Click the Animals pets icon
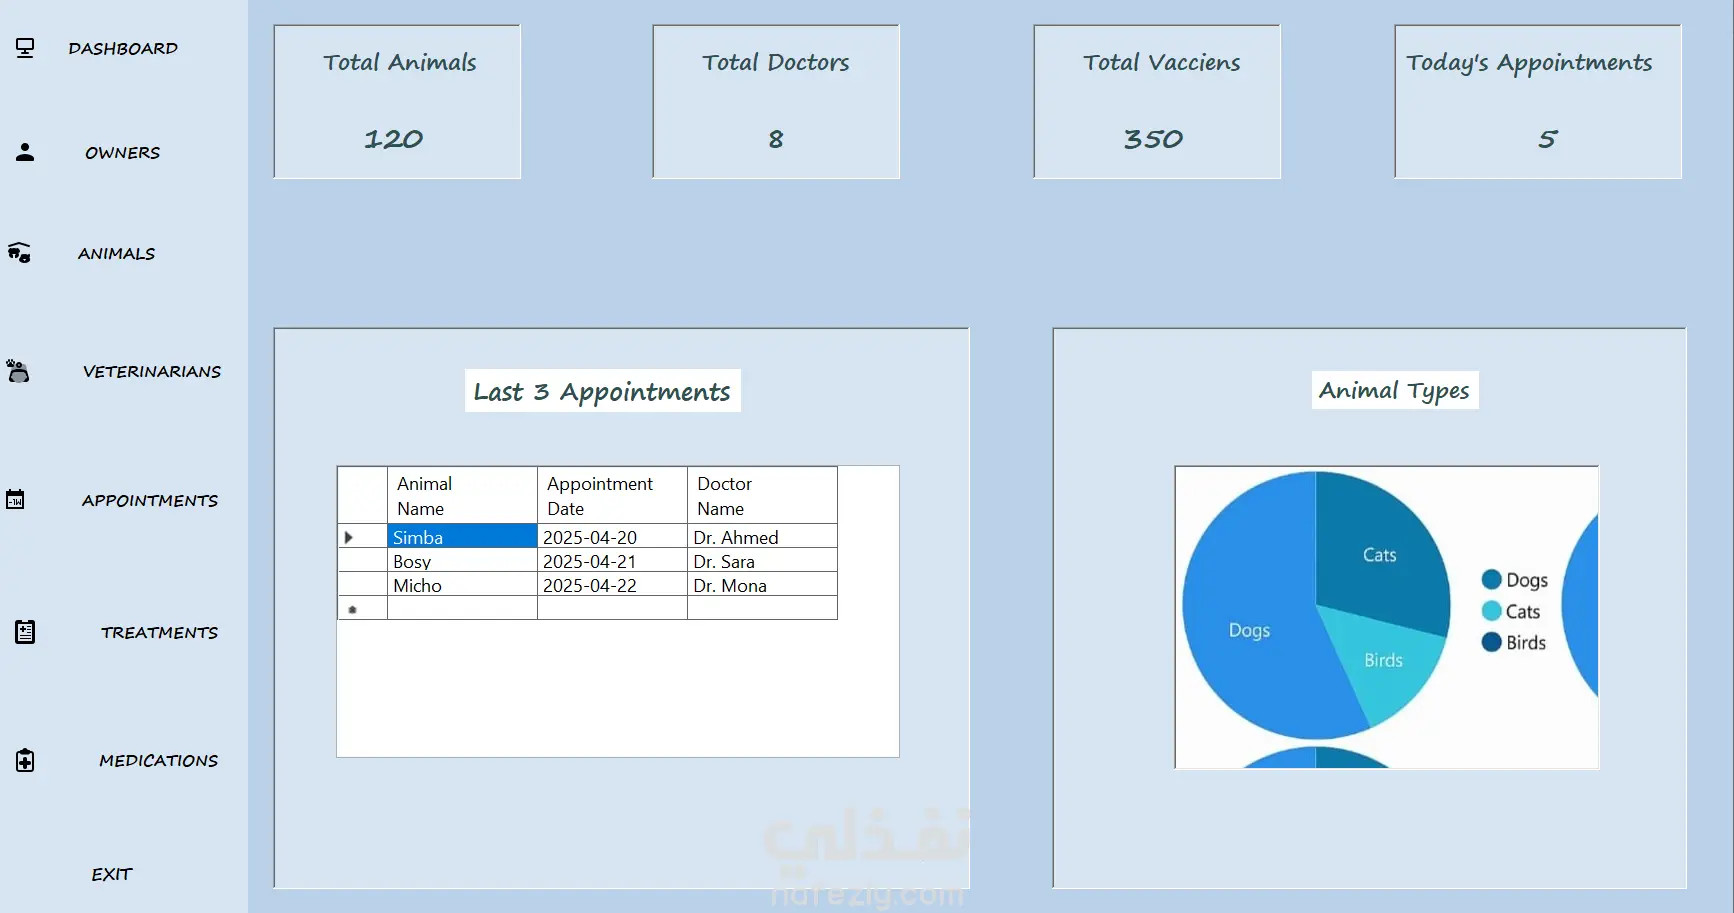Viewport: 1734px width, 913px height. click(19, 253)
